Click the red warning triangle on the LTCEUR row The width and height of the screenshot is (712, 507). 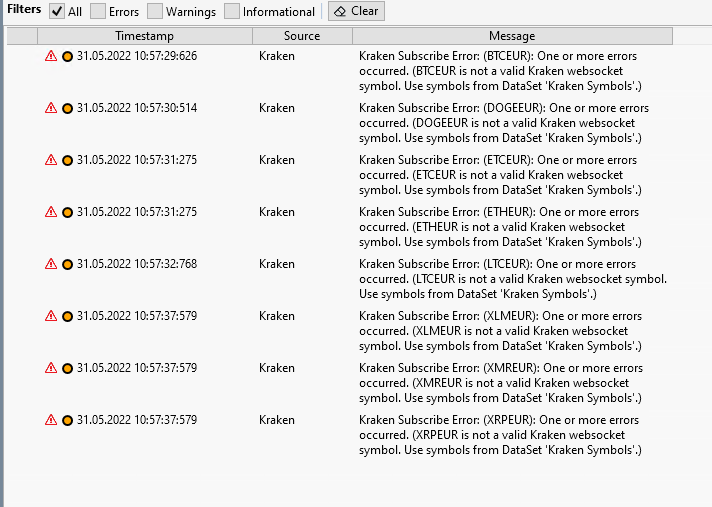51,264
